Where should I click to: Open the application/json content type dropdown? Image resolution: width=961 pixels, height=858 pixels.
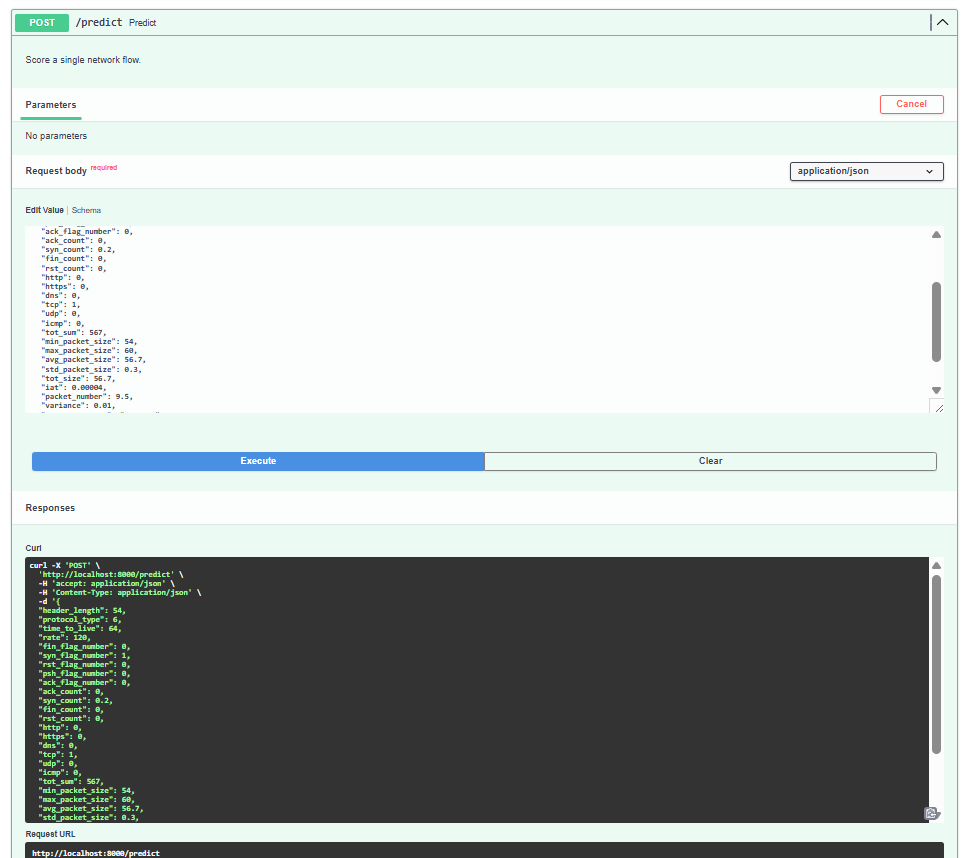coord(866,171)
